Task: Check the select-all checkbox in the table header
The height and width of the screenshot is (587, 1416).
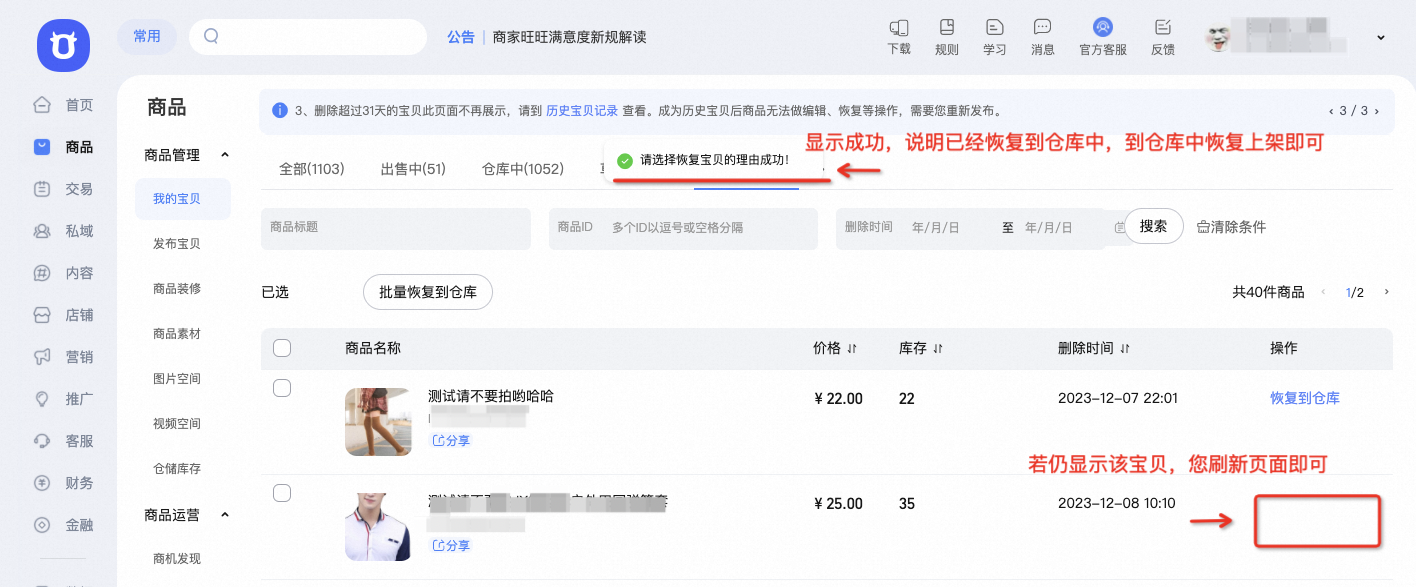Action: click(x=282, y=347)
